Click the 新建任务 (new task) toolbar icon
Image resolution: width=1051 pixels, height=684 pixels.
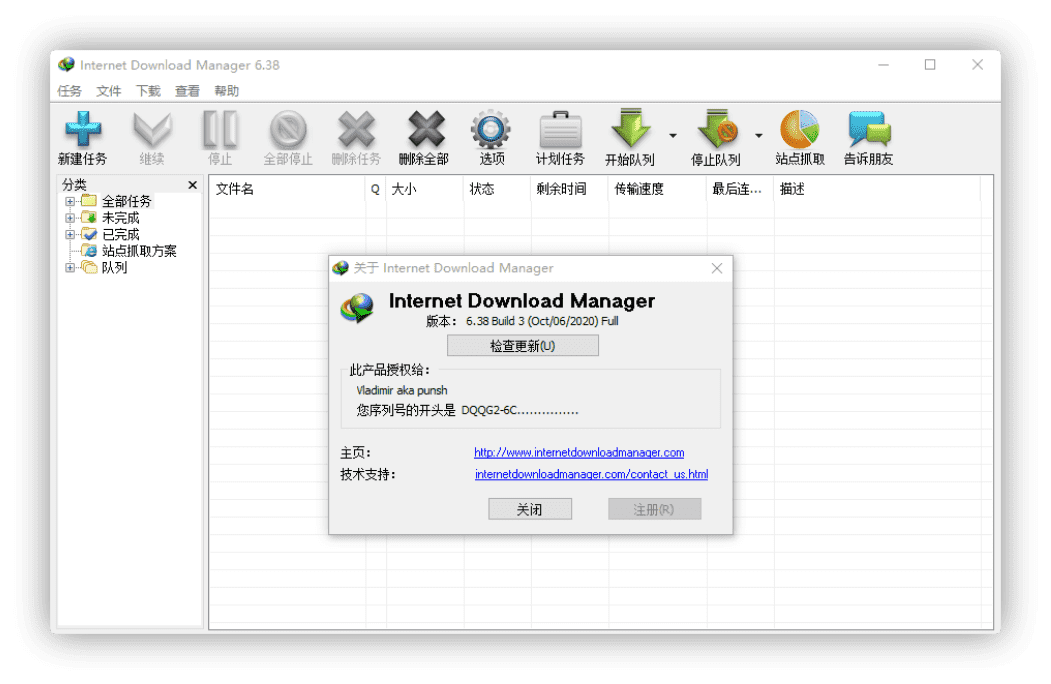pos(82,129)
